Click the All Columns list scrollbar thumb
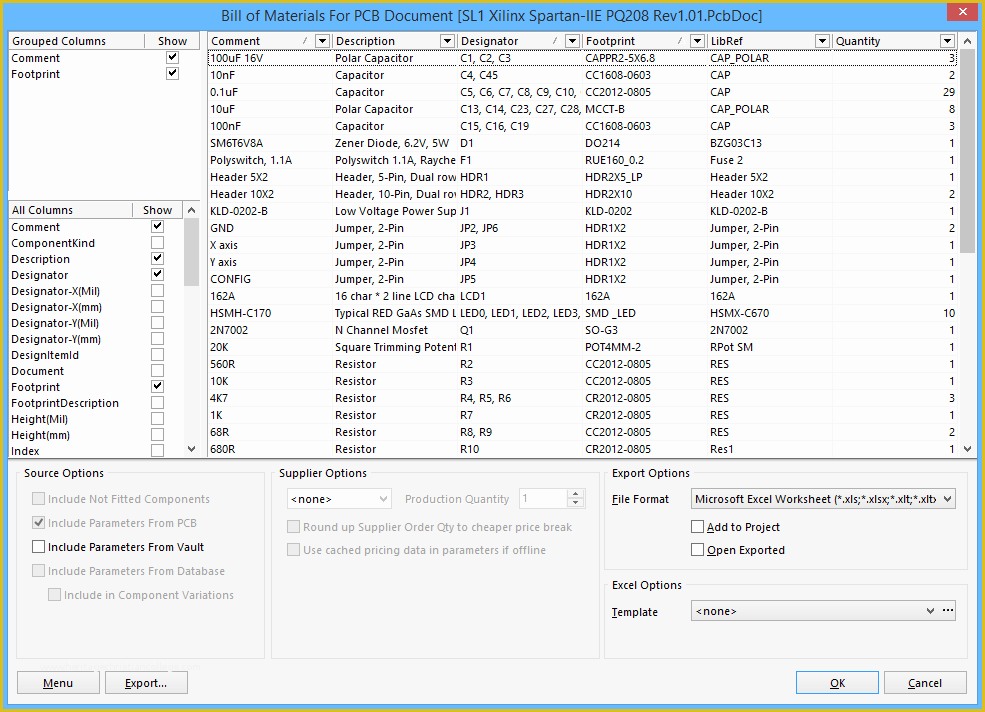 click(x=191, y=252)
